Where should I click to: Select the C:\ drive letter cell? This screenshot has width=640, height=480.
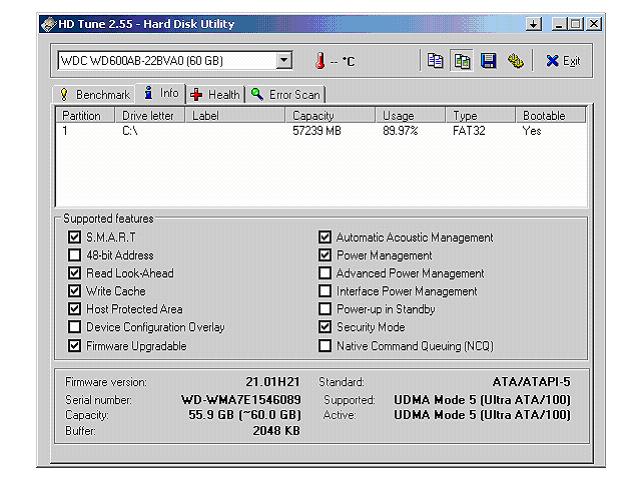pos(130,131)
